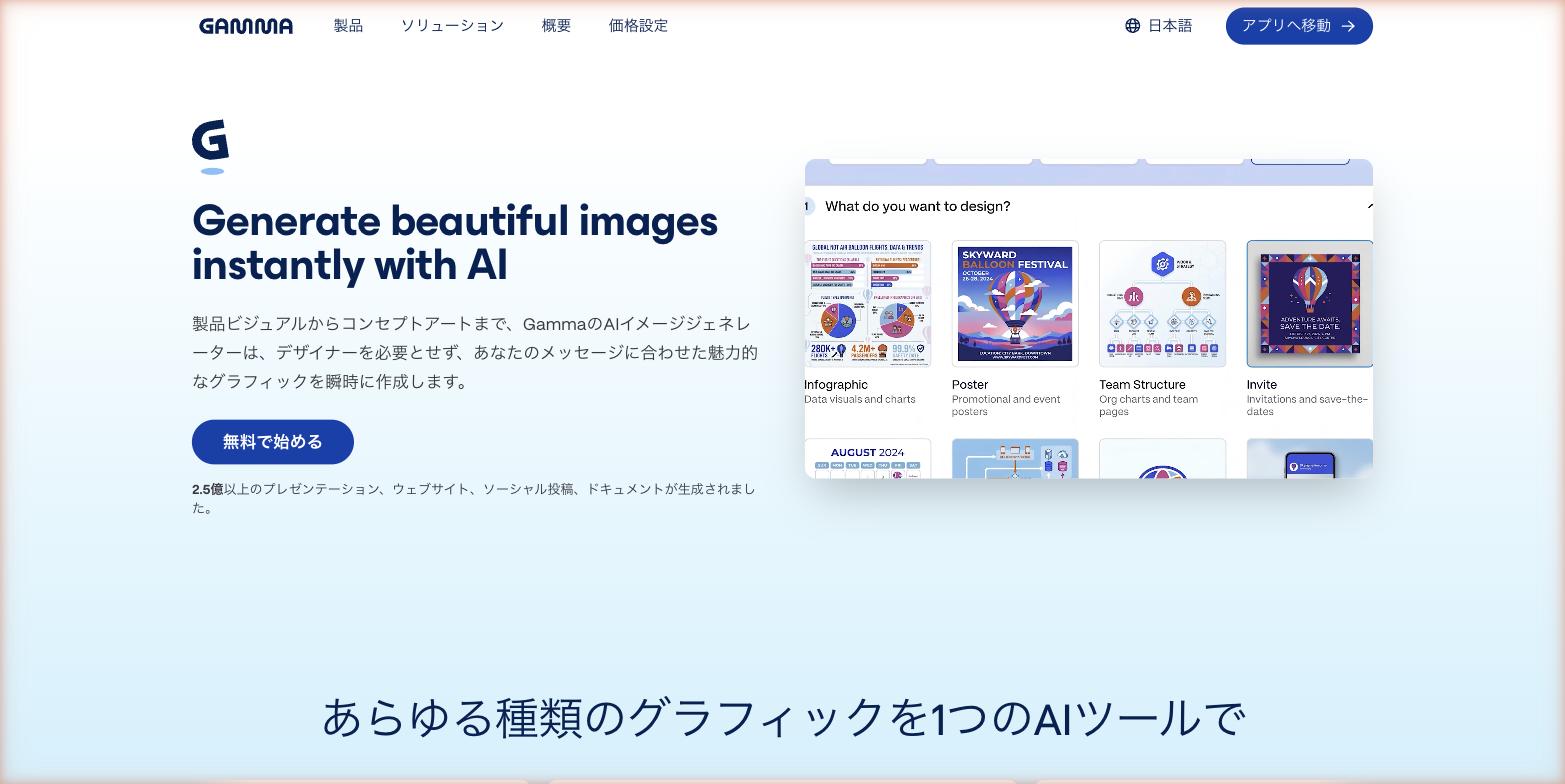Image resolution: width=1565 pixels, height=784 pixels.
Task: Select the August 2024 calendar thumbnail
Action: (x=867, y=458)
